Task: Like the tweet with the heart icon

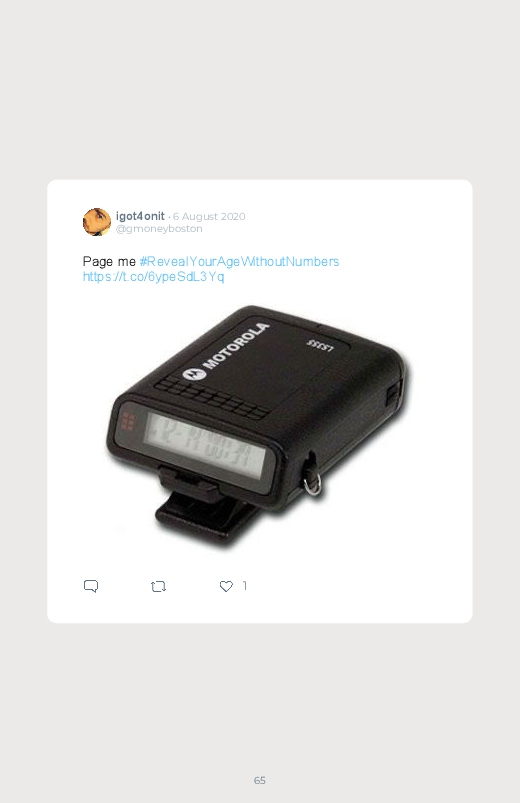Action: click(226, 586)
